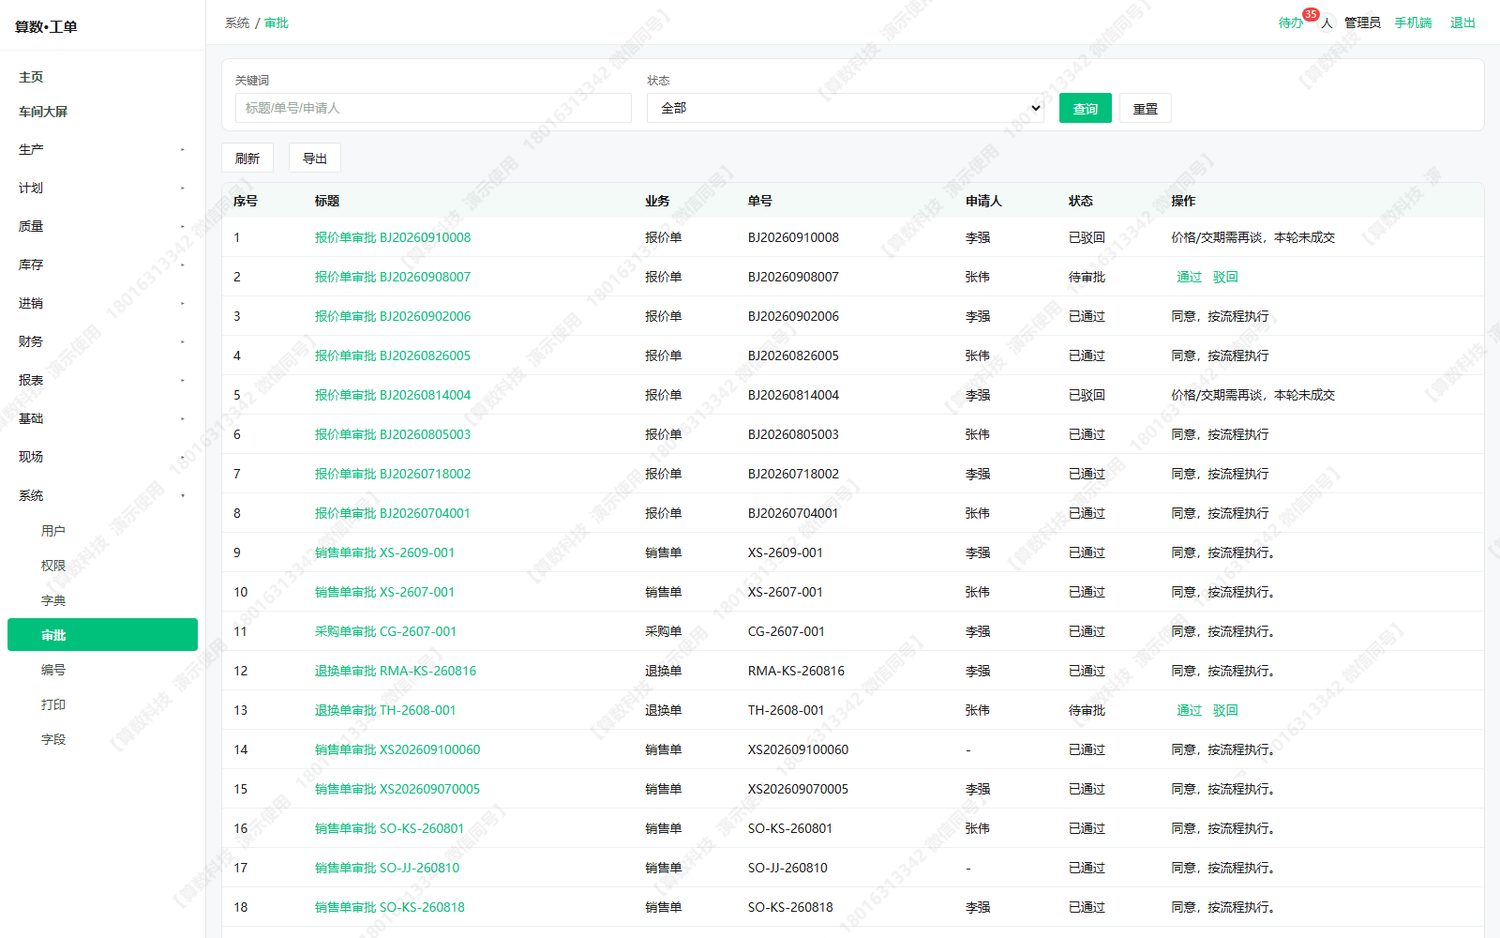The width and height of the screenshot is (1500, 938).
Task: Click the 状态 column header
Action: (x=1080, y=201)
